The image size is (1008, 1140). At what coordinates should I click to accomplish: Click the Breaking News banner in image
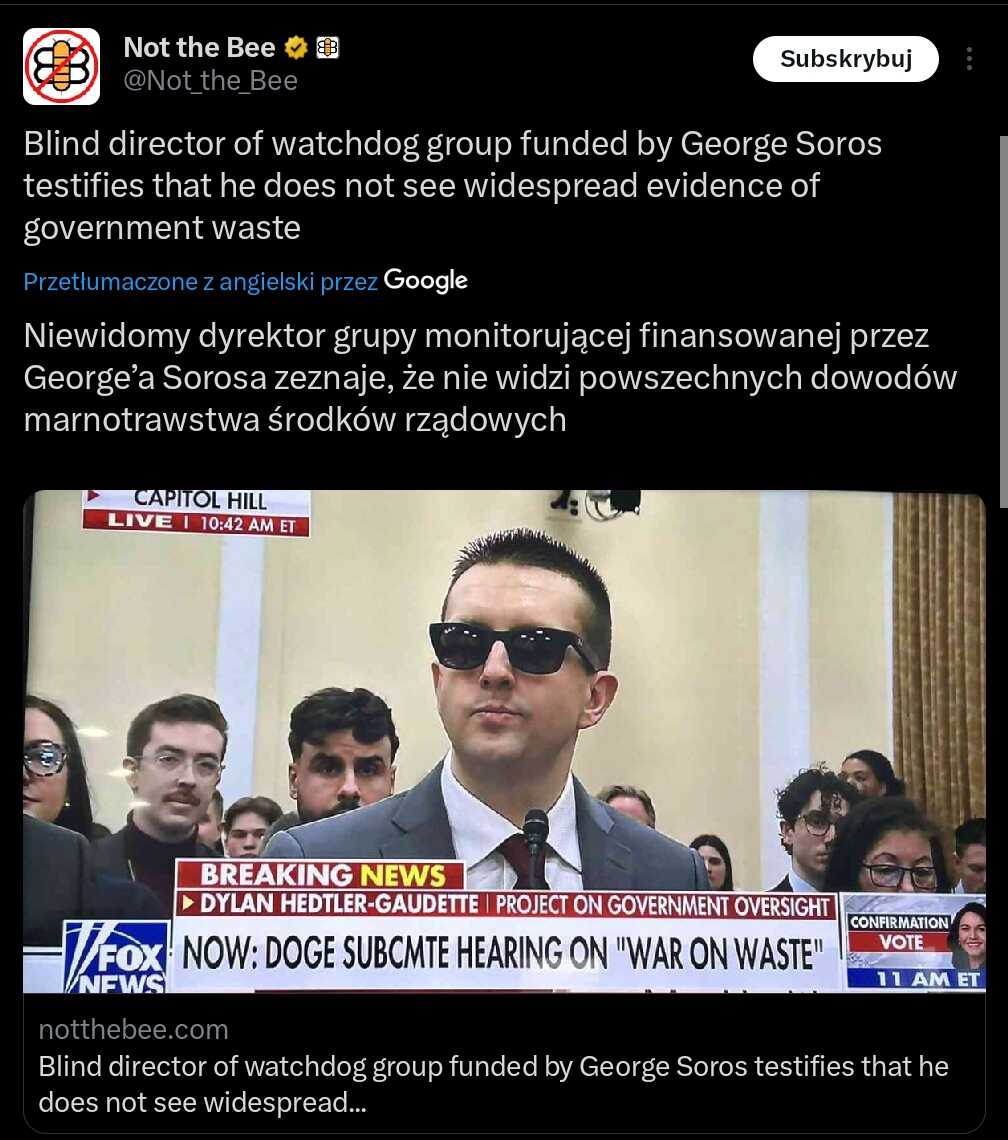(x=320, y=875)
